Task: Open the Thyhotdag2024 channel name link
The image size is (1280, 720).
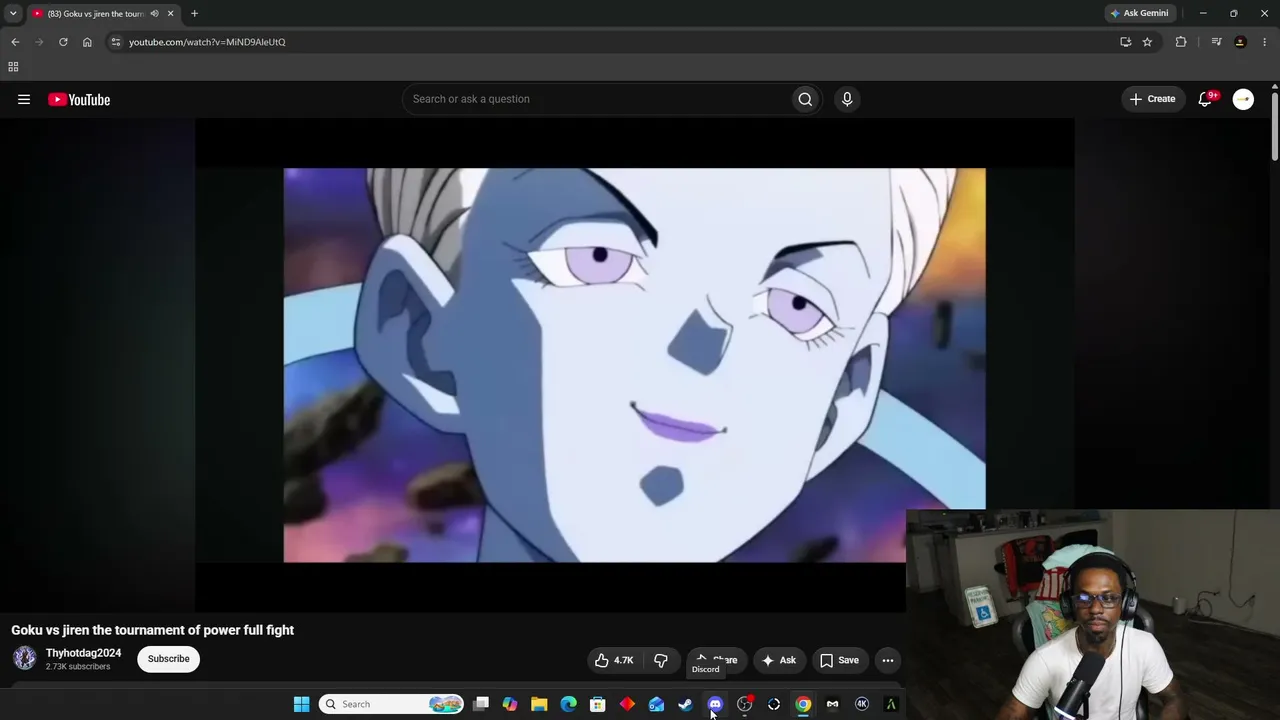Action: [x=83, y=653]
